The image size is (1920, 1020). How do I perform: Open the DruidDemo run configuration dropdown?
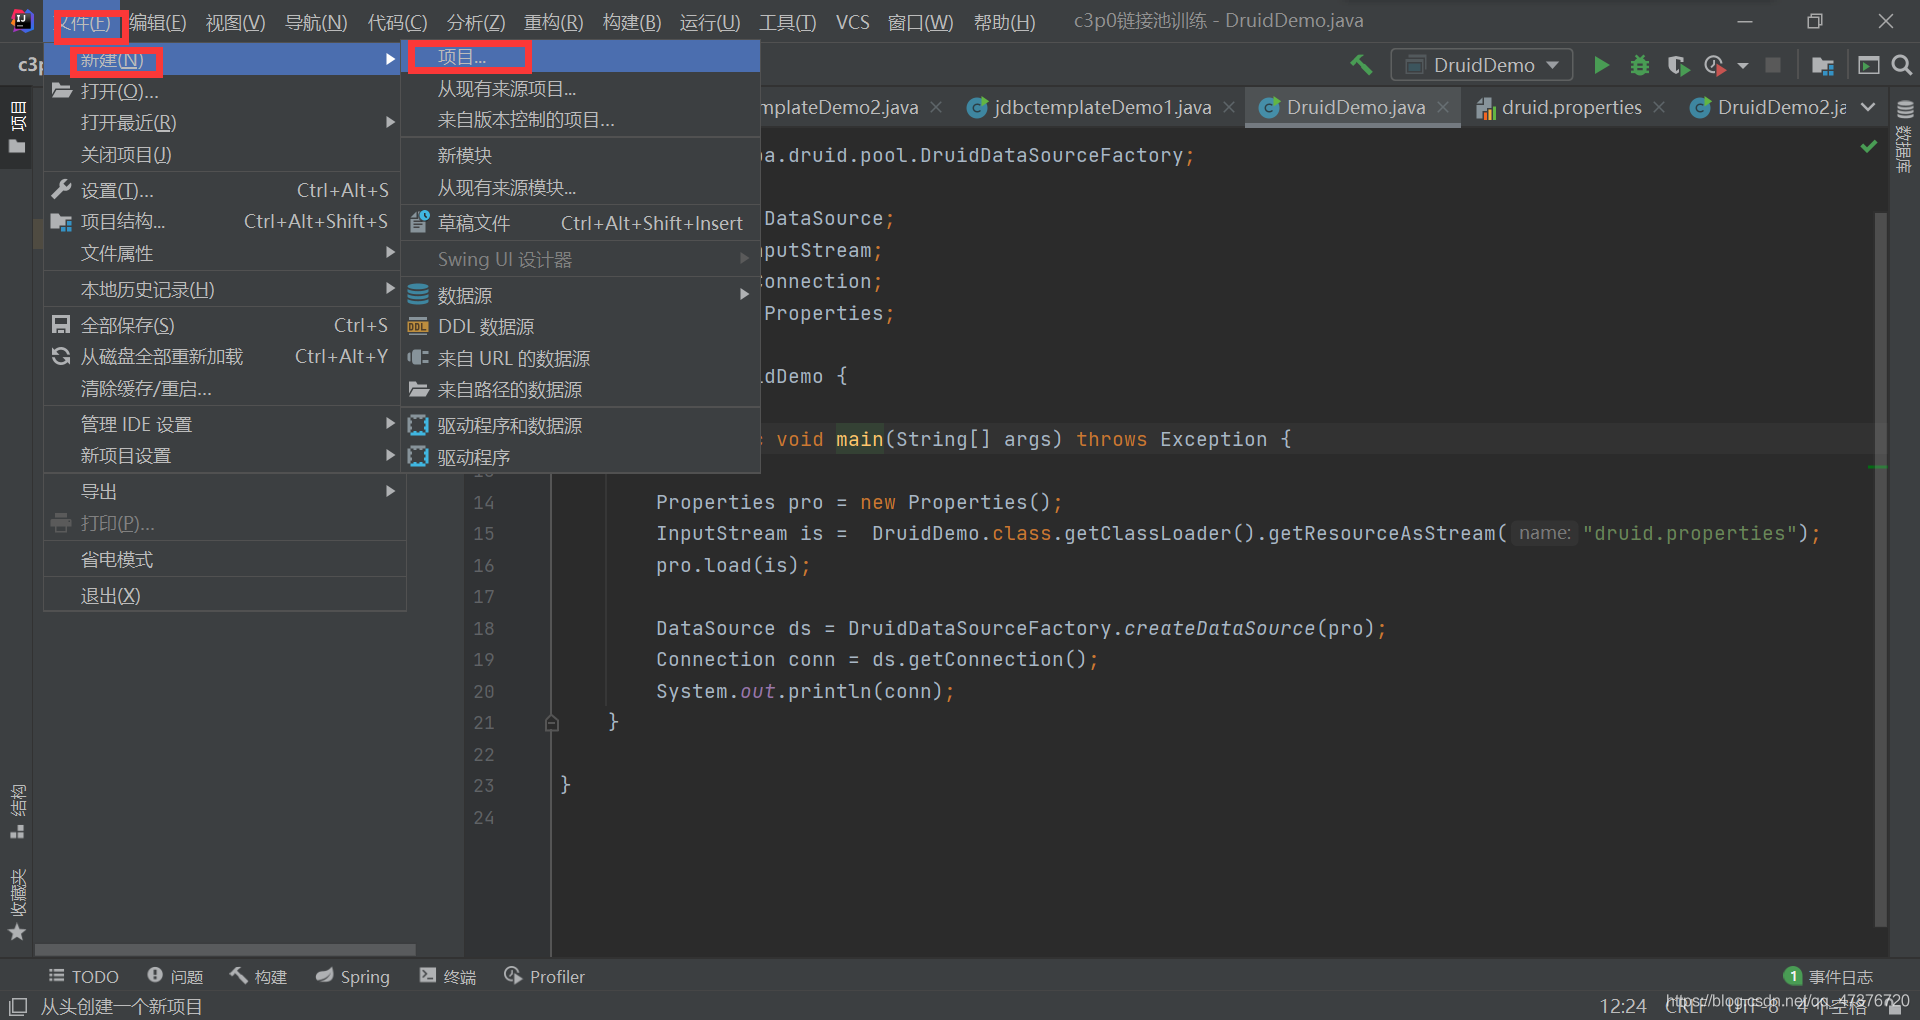(1481, 65)
